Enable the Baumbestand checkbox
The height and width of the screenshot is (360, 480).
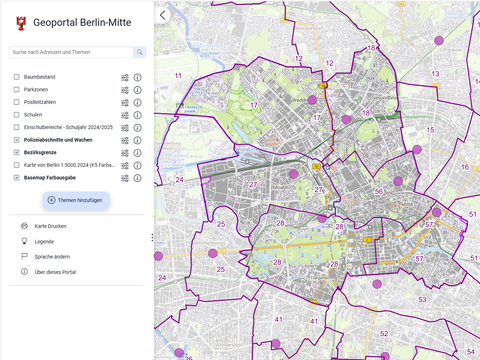pos(16,77)
